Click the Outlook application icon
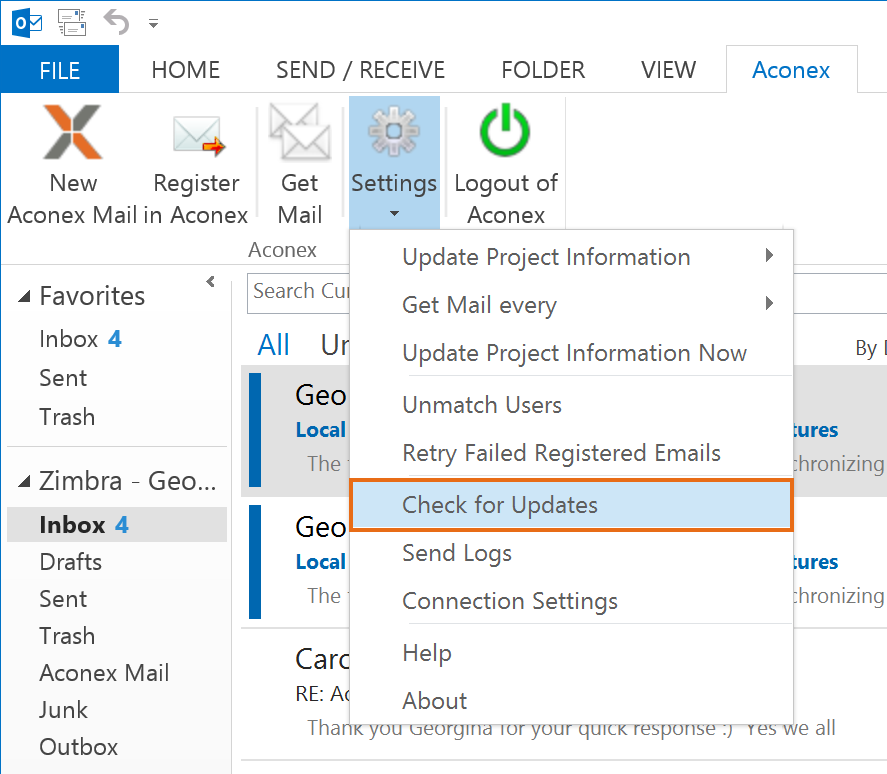The image size is (887, 774). click(x=27, y=23)
